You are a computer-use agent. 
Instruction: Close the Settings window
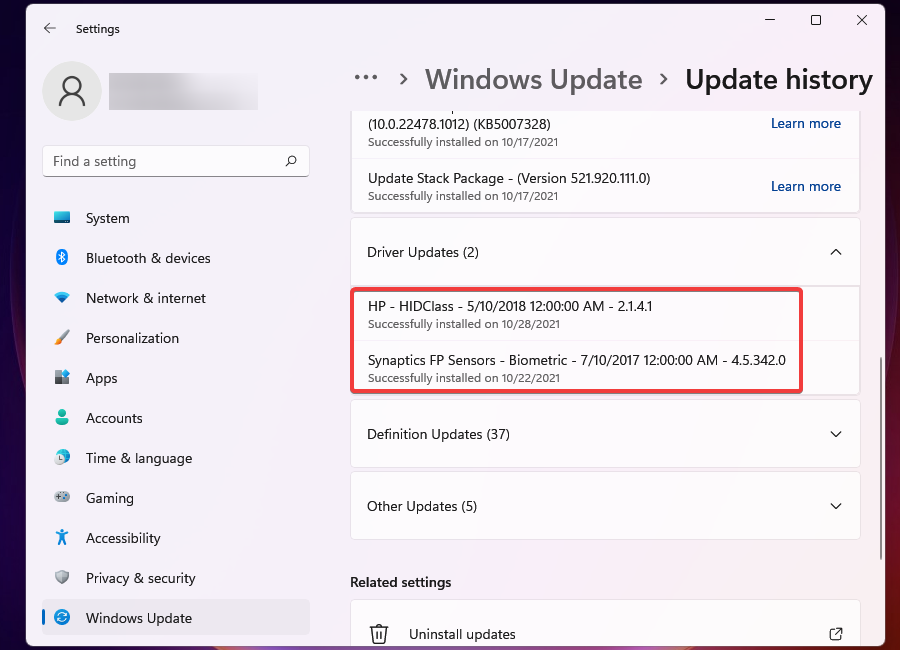[862, 20]
